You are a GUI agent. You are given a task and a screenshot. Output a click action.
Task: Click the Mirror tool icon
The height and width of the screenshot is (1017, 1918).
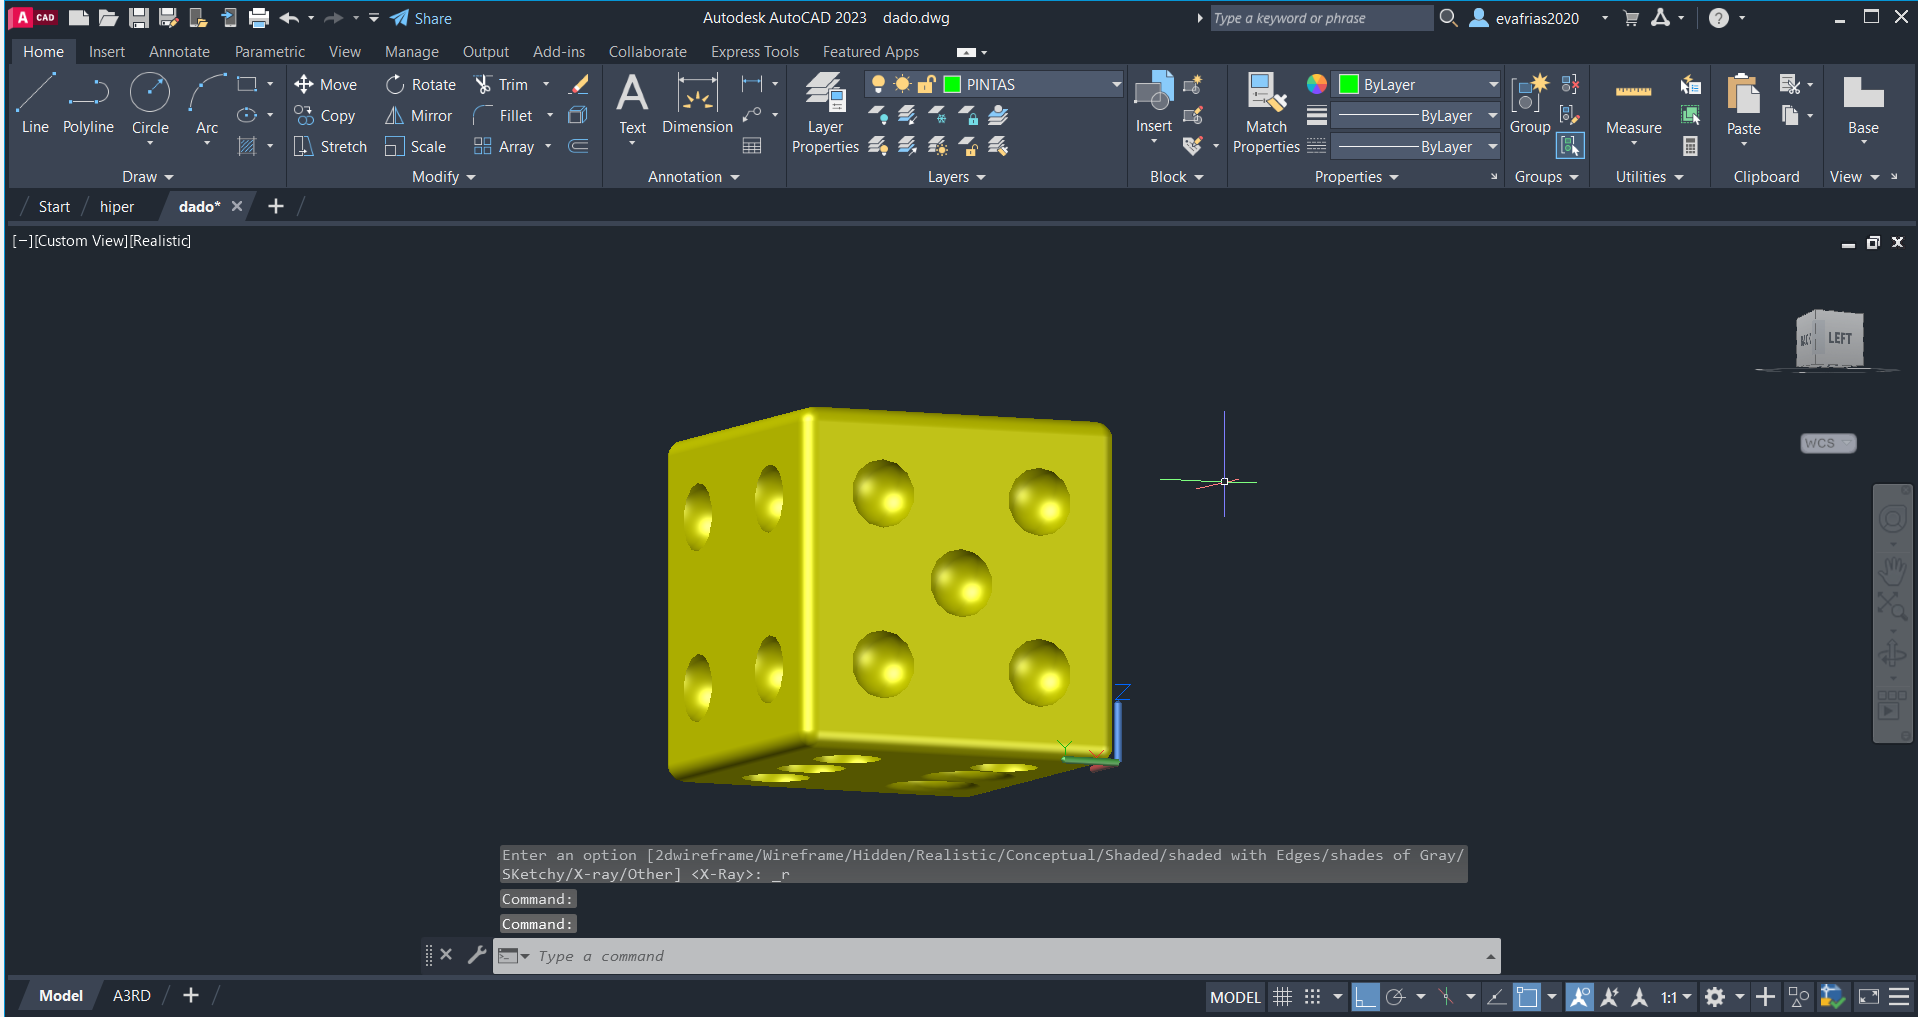coord(395,116)
